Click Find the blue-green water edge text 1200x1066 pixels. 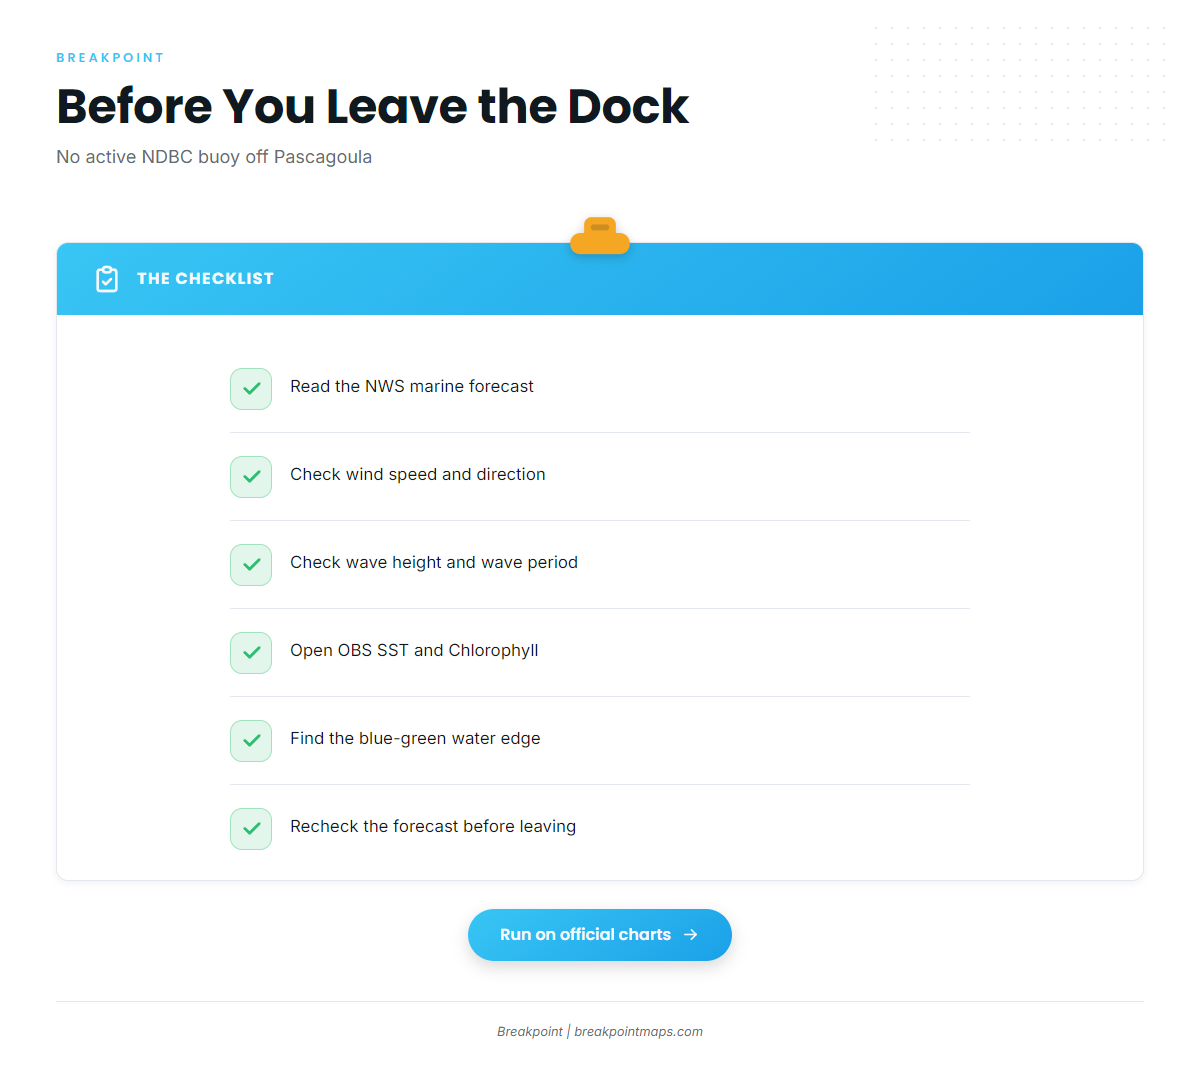click(x=415, y=739)
